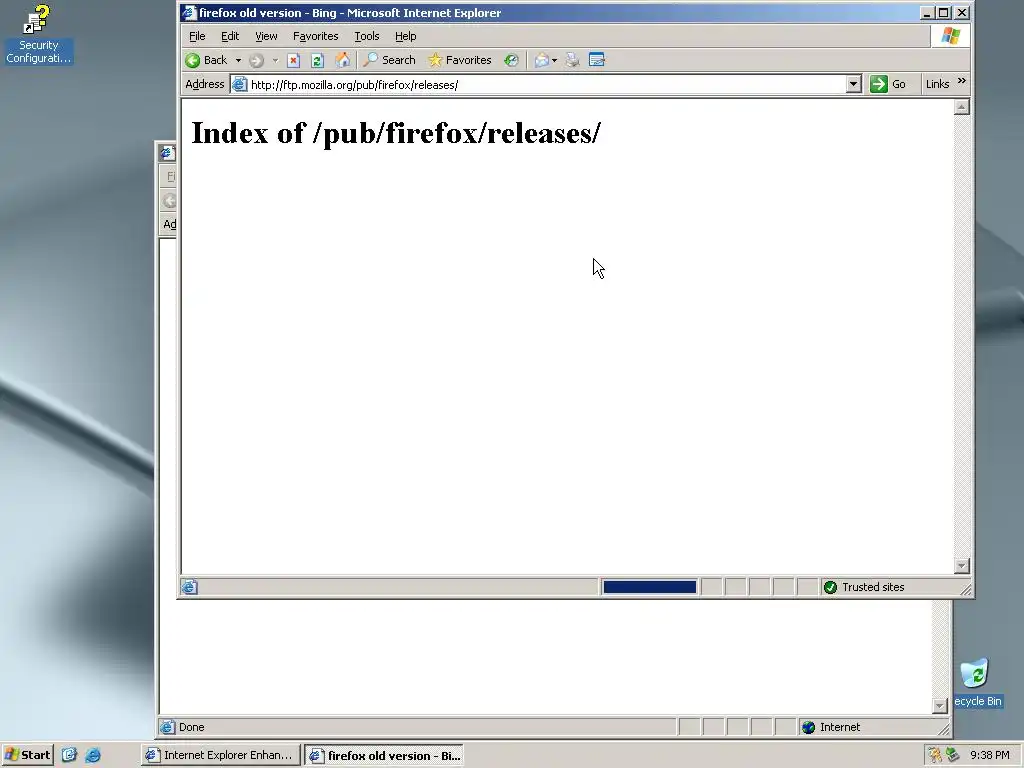Screen dimensions: 1024x768
Task: Click the Index of /pub/firefox/releases/ heading
Action: click(x=396, y=133)
